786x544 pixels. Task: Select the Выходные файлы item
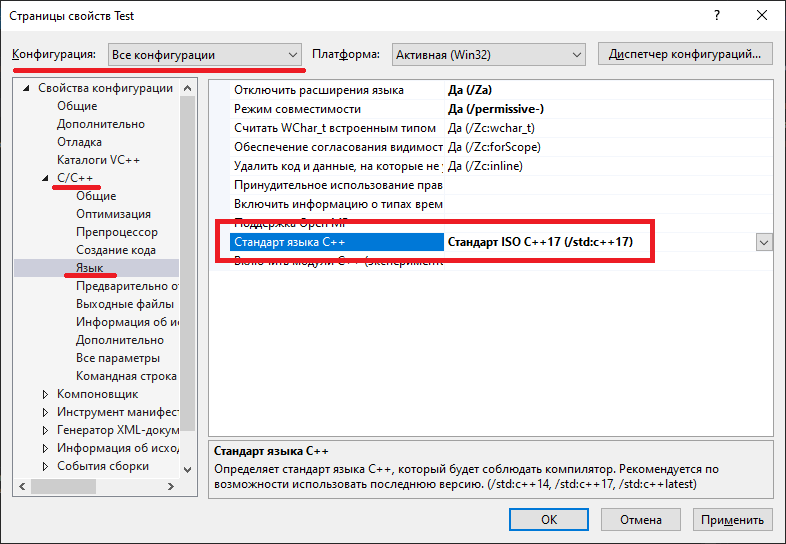[x=125, y=304]
